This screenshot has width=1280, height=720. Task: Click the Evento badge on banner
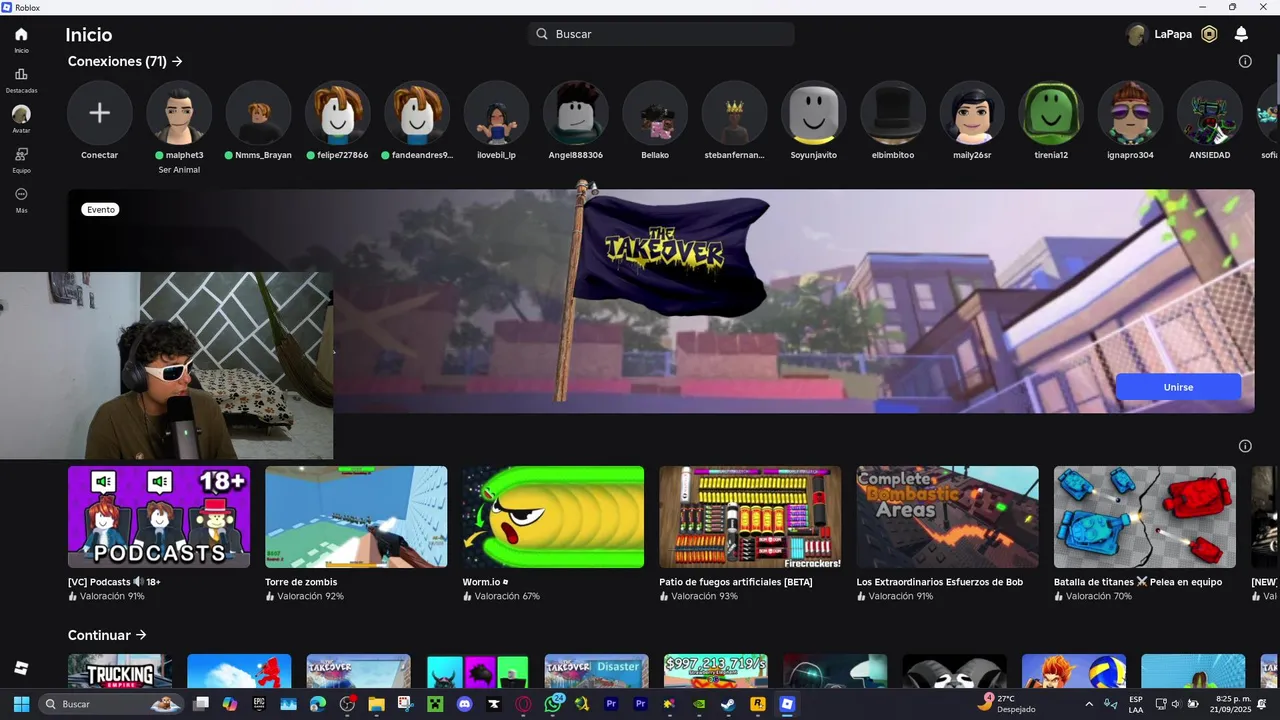[x=101, y=209]
